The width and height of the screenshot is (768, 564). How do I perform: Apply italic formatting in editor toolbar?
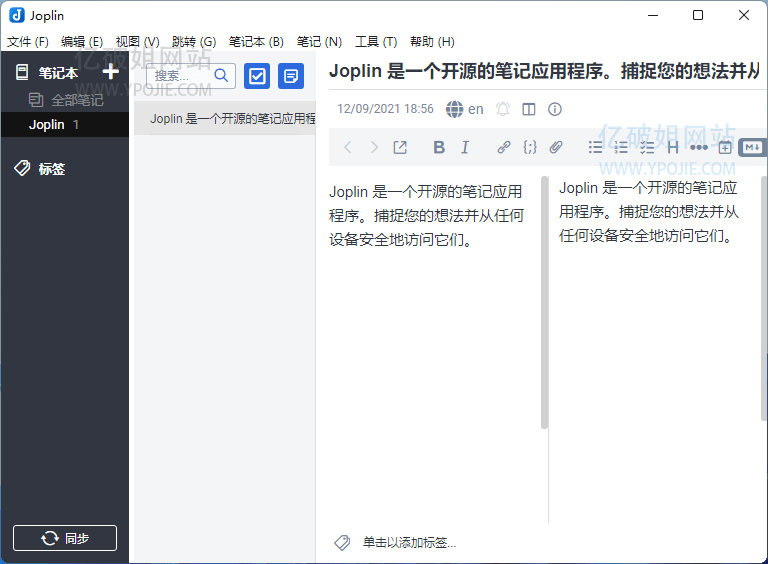tap(465, 147)
